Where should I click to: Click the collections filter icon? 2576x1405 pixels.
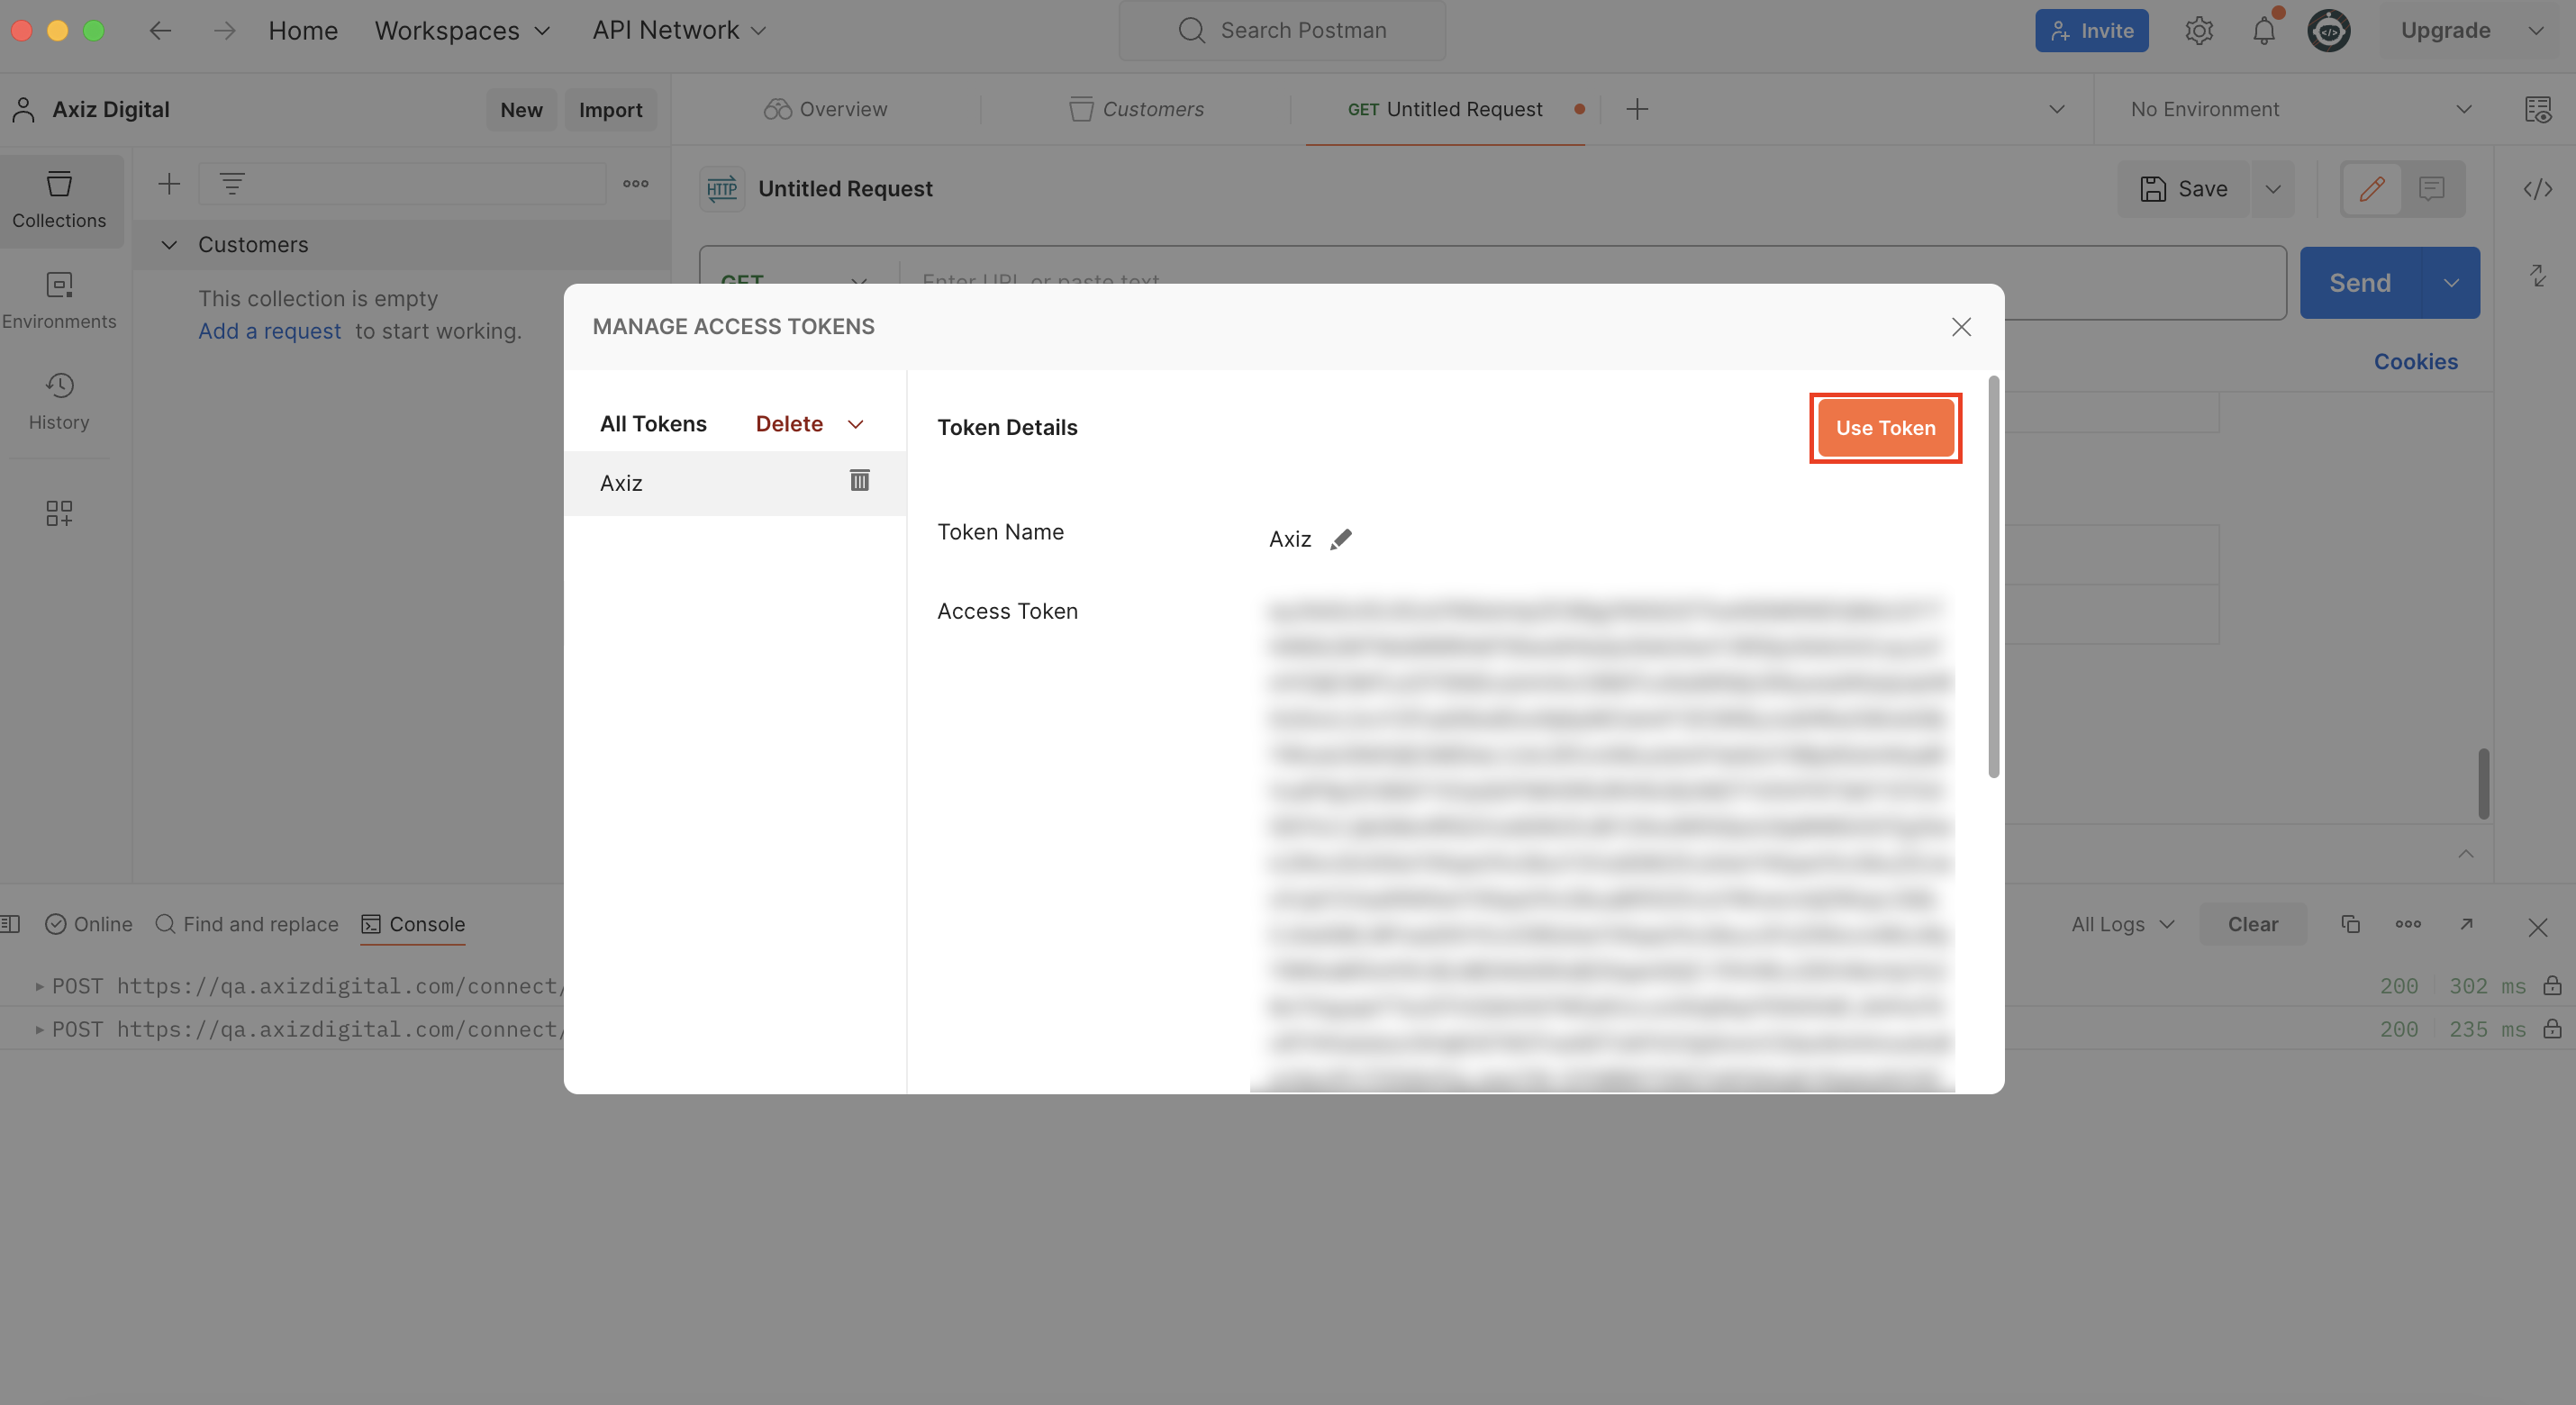coord(232,184)
